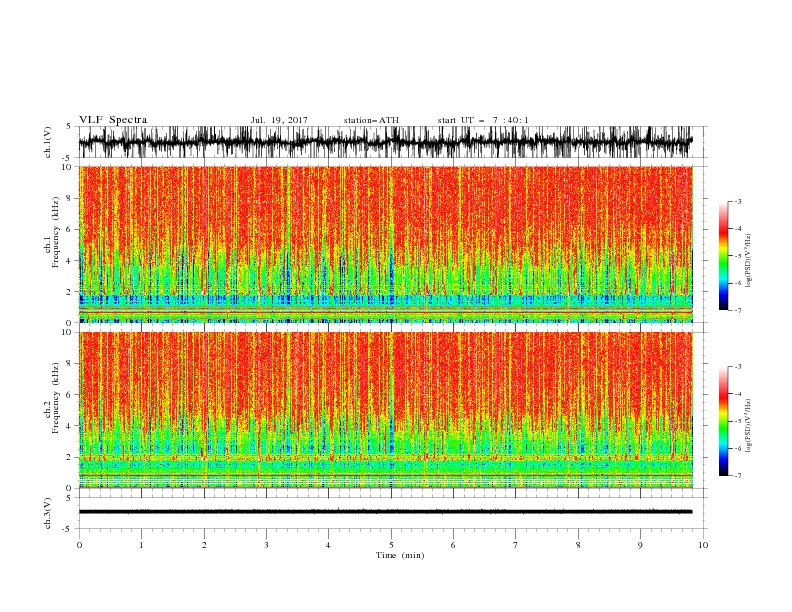Click the '7' tick on the time axis

coord(516,545)
